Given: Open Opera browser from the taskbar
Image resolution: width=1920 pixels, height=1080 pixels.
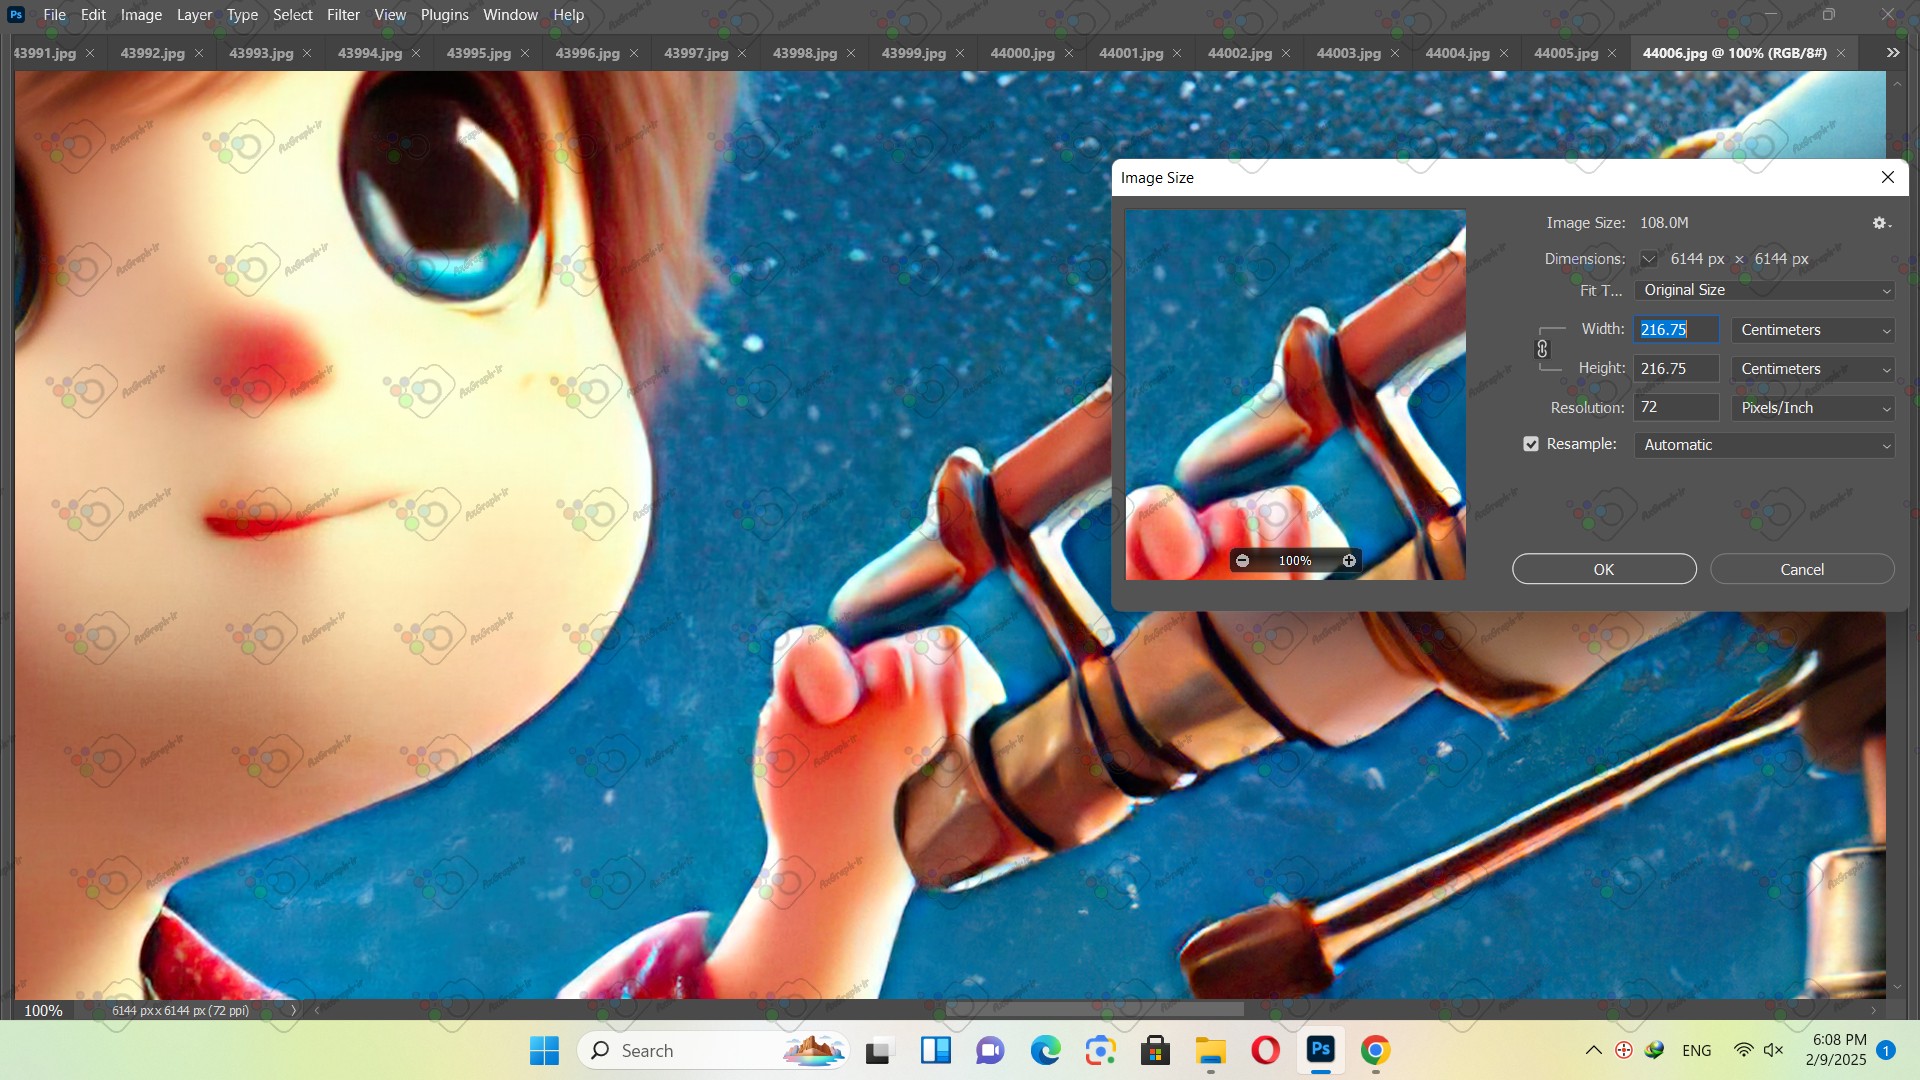Looking at the screenshot, I should [x=1265, y=1051].
